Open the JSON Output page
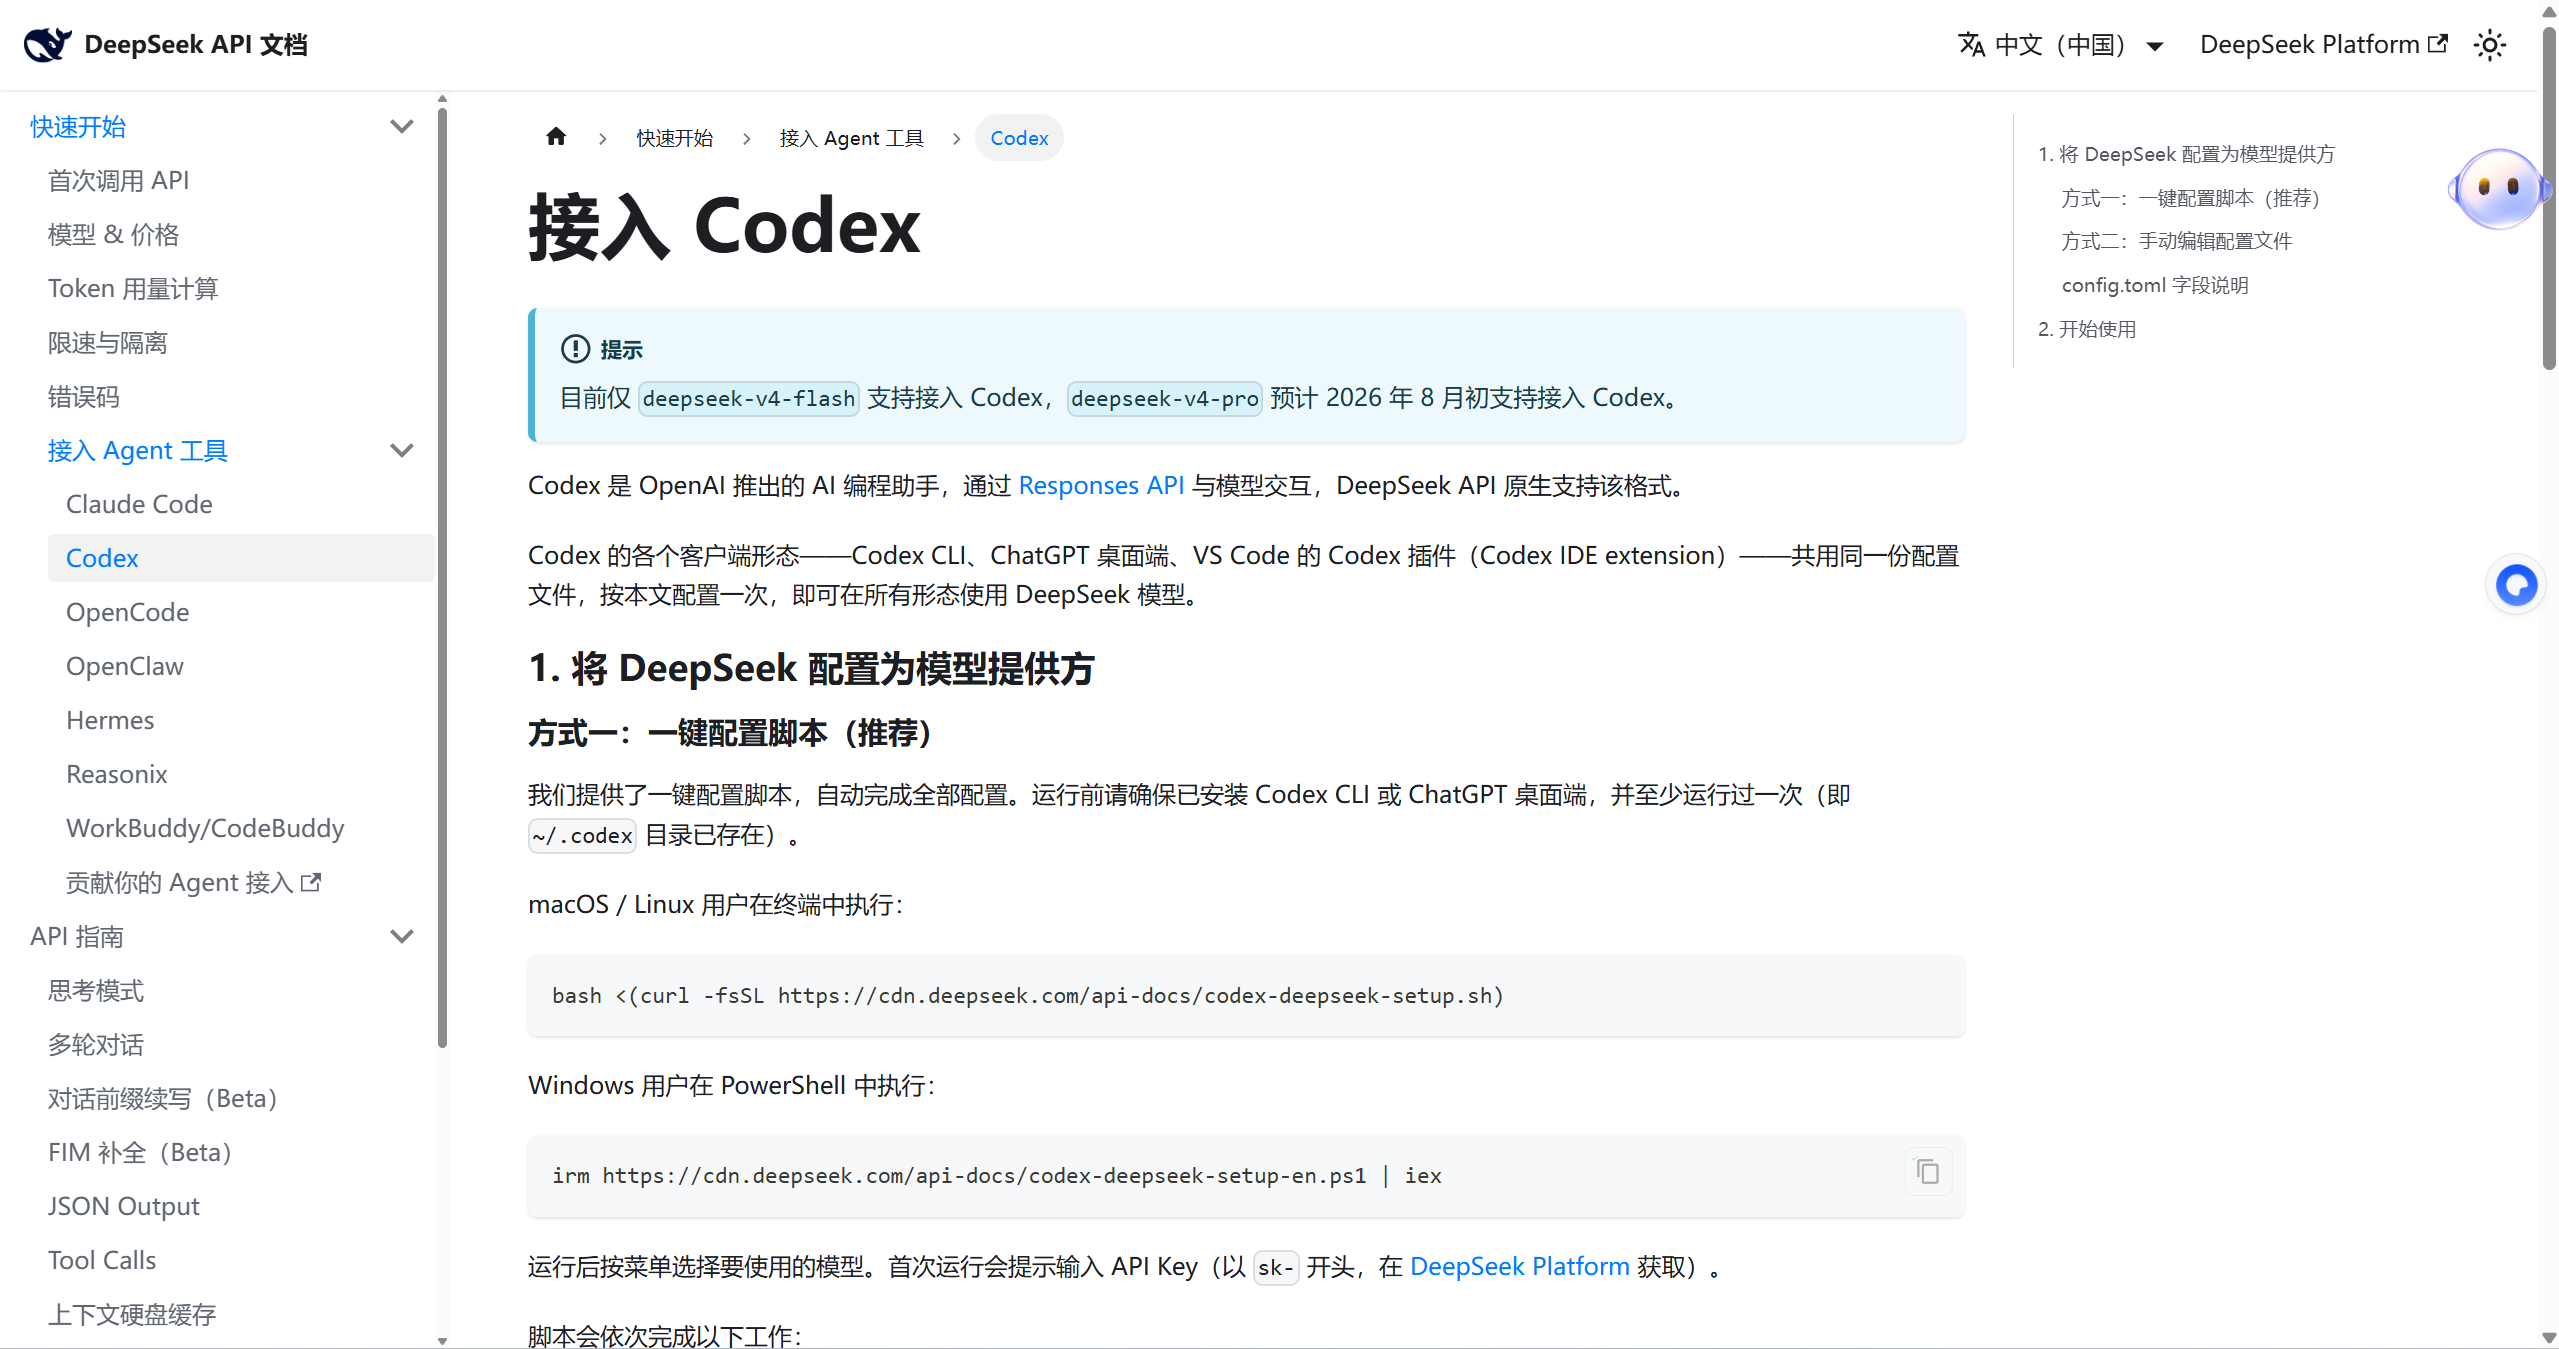This screenshot has height=1349, width=2559. pyautogui.click(x=123, y=1207)
